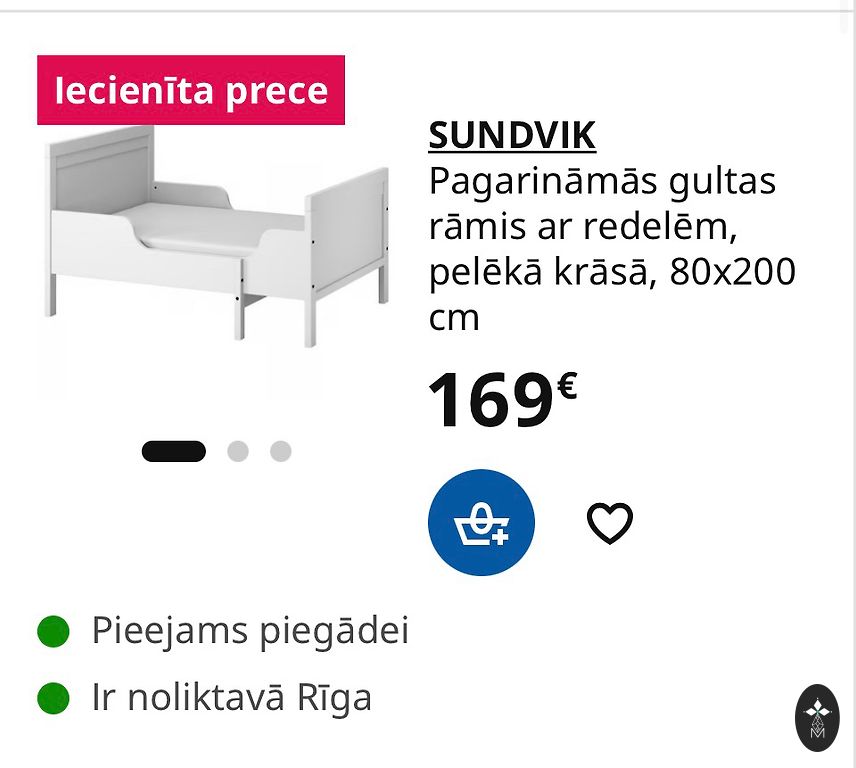Screen dimensions: 856x768
Task: Switch to the second product image dot
Action: (x=237, y=451)
